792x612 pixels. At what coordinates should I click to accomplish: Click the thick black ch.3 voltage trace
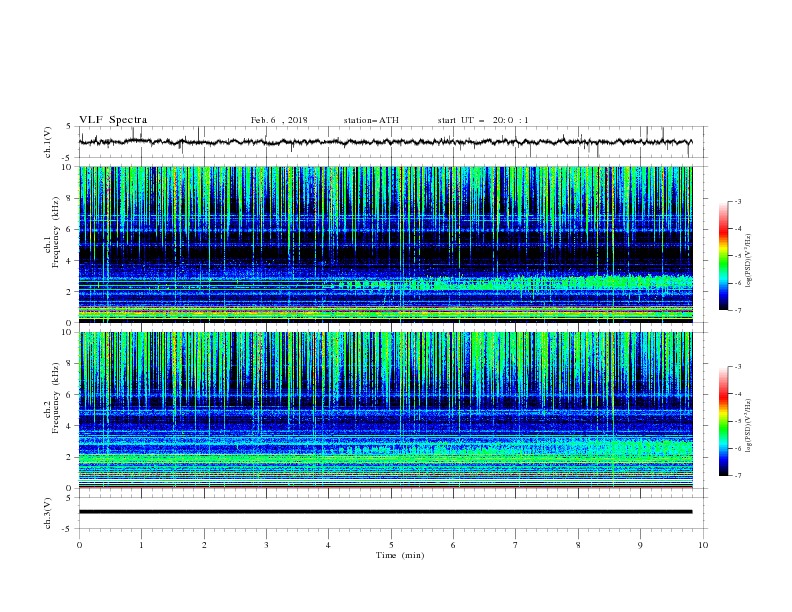[385, 512]
